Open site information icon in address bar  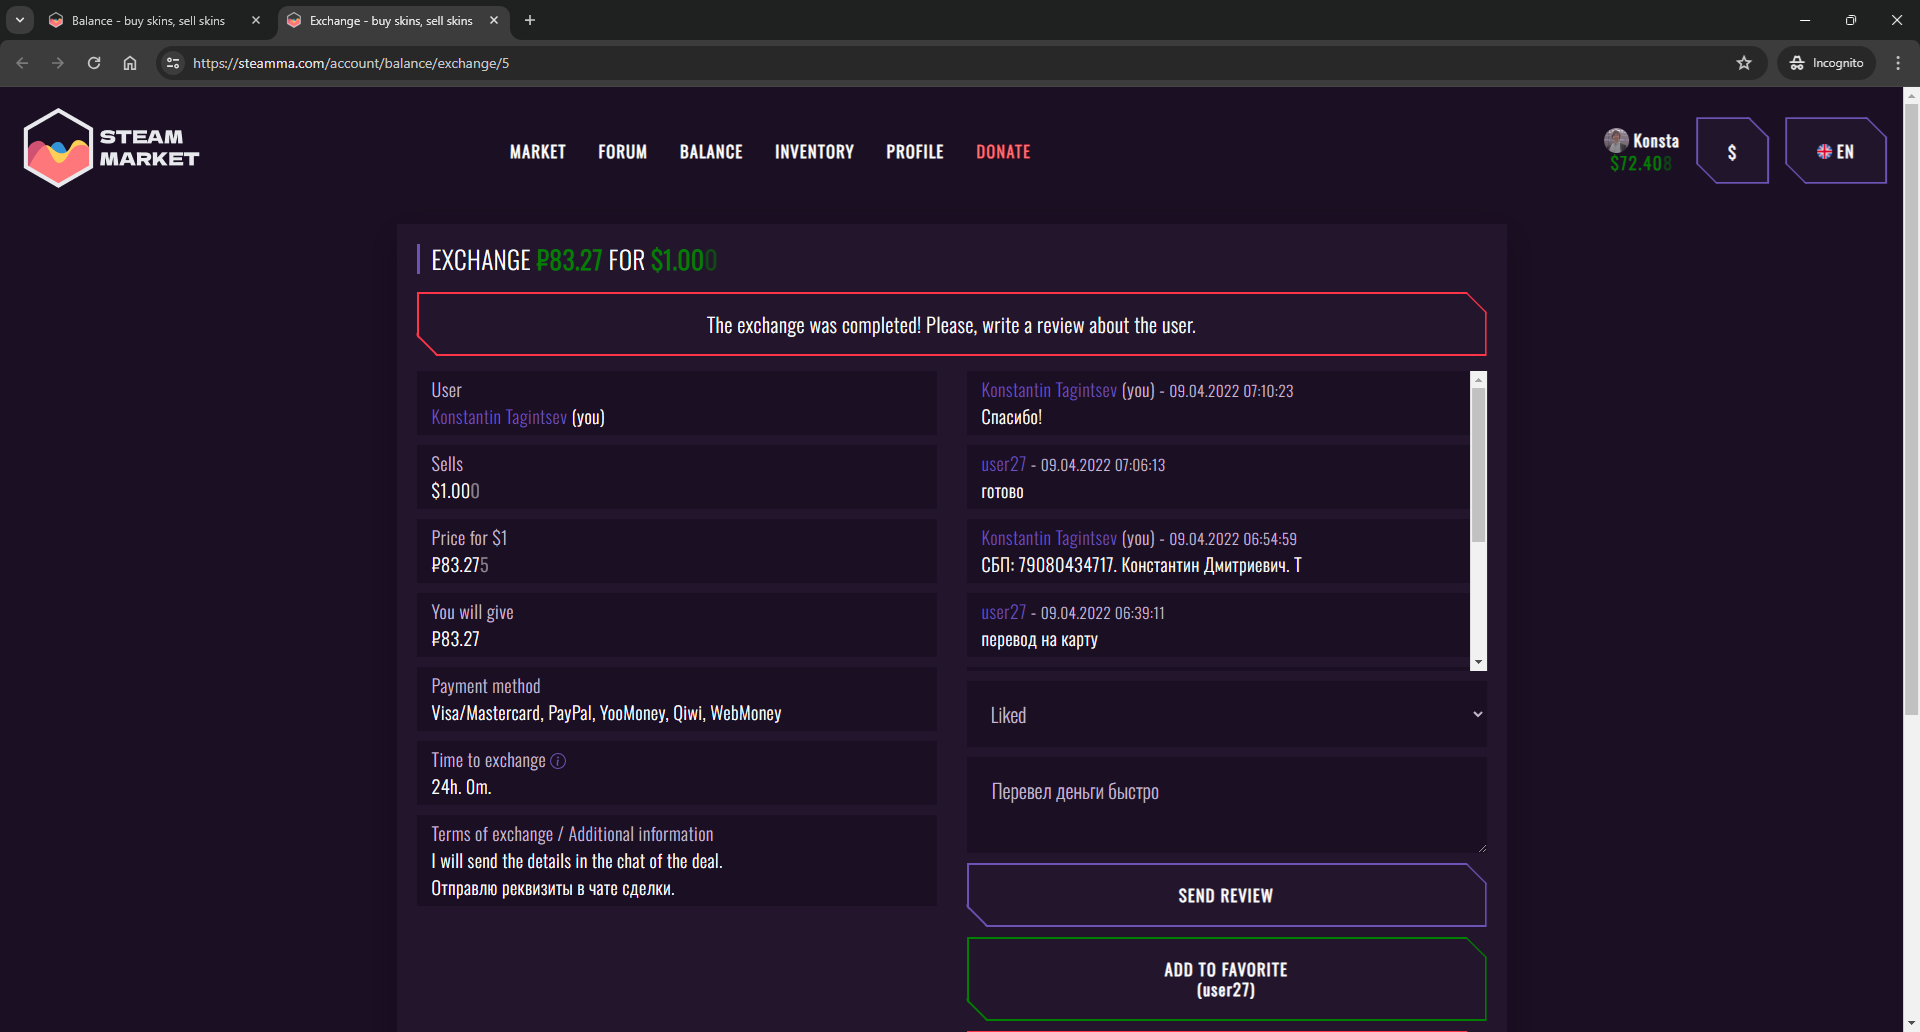pos(173,63)
